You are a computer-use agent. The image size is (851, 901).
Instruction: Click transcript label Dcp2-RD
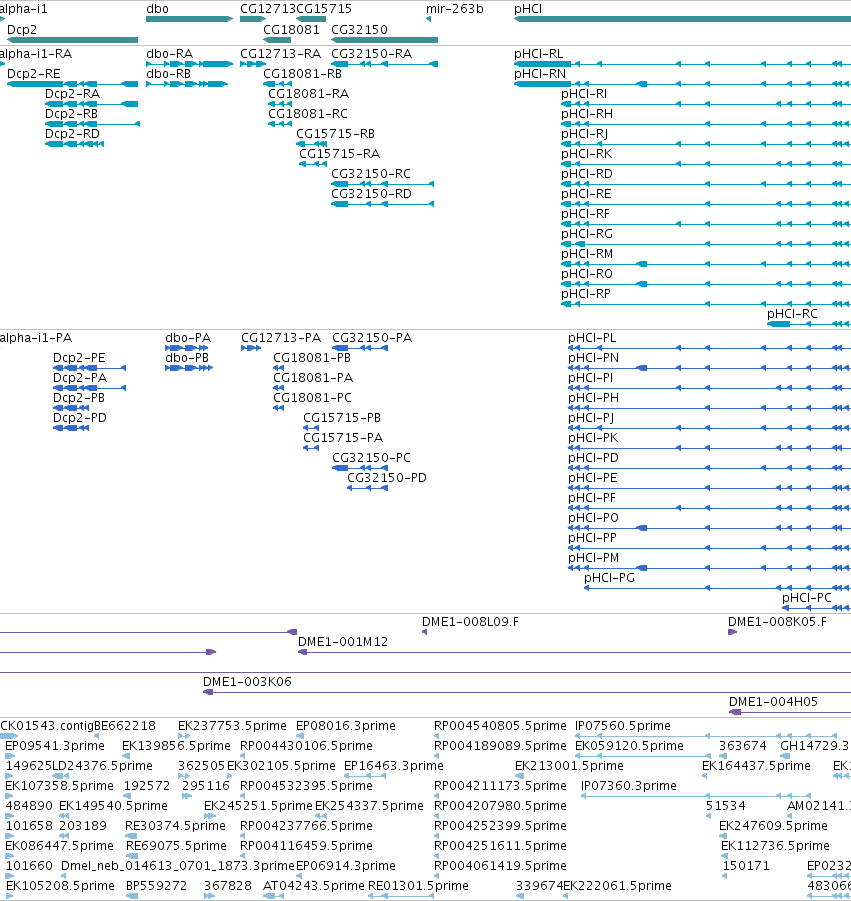(72, 133)
